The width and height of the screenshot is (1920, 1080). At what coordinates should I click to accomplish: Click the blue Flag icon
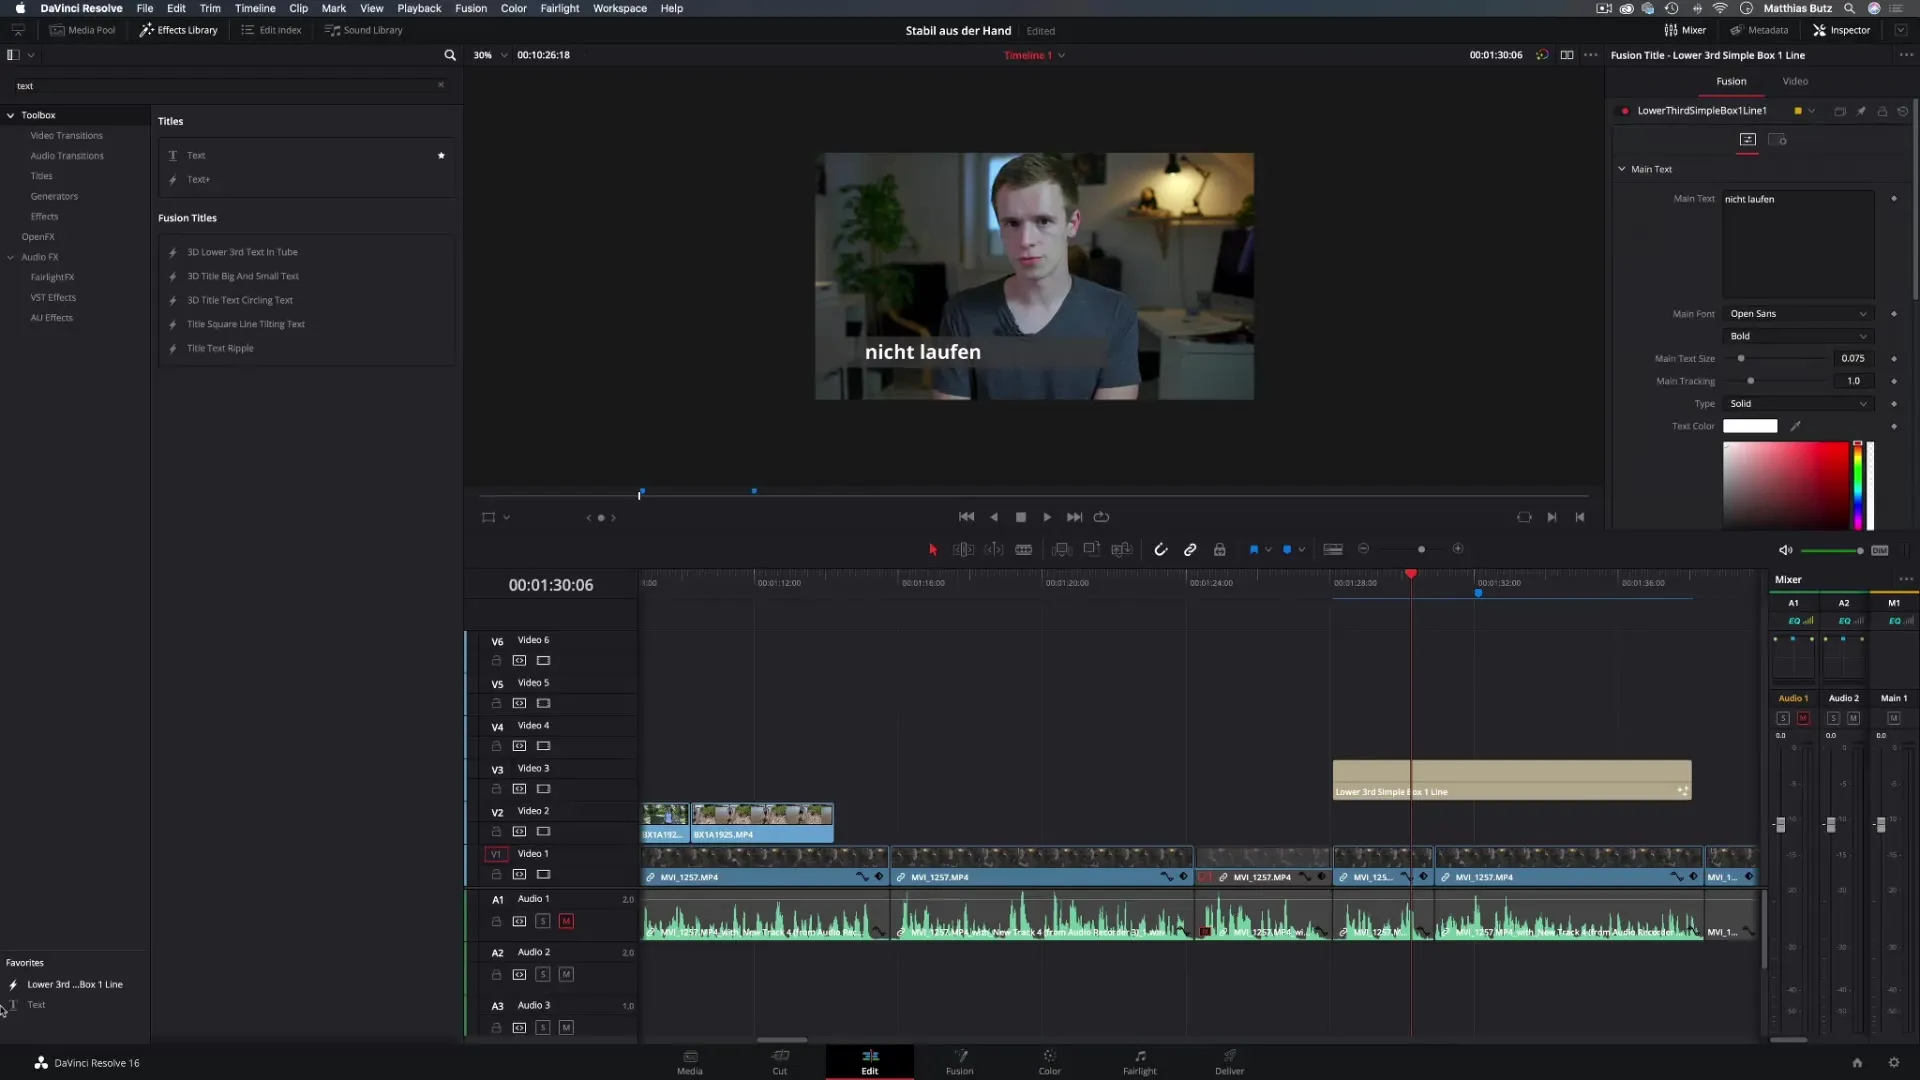point(1254,549)
